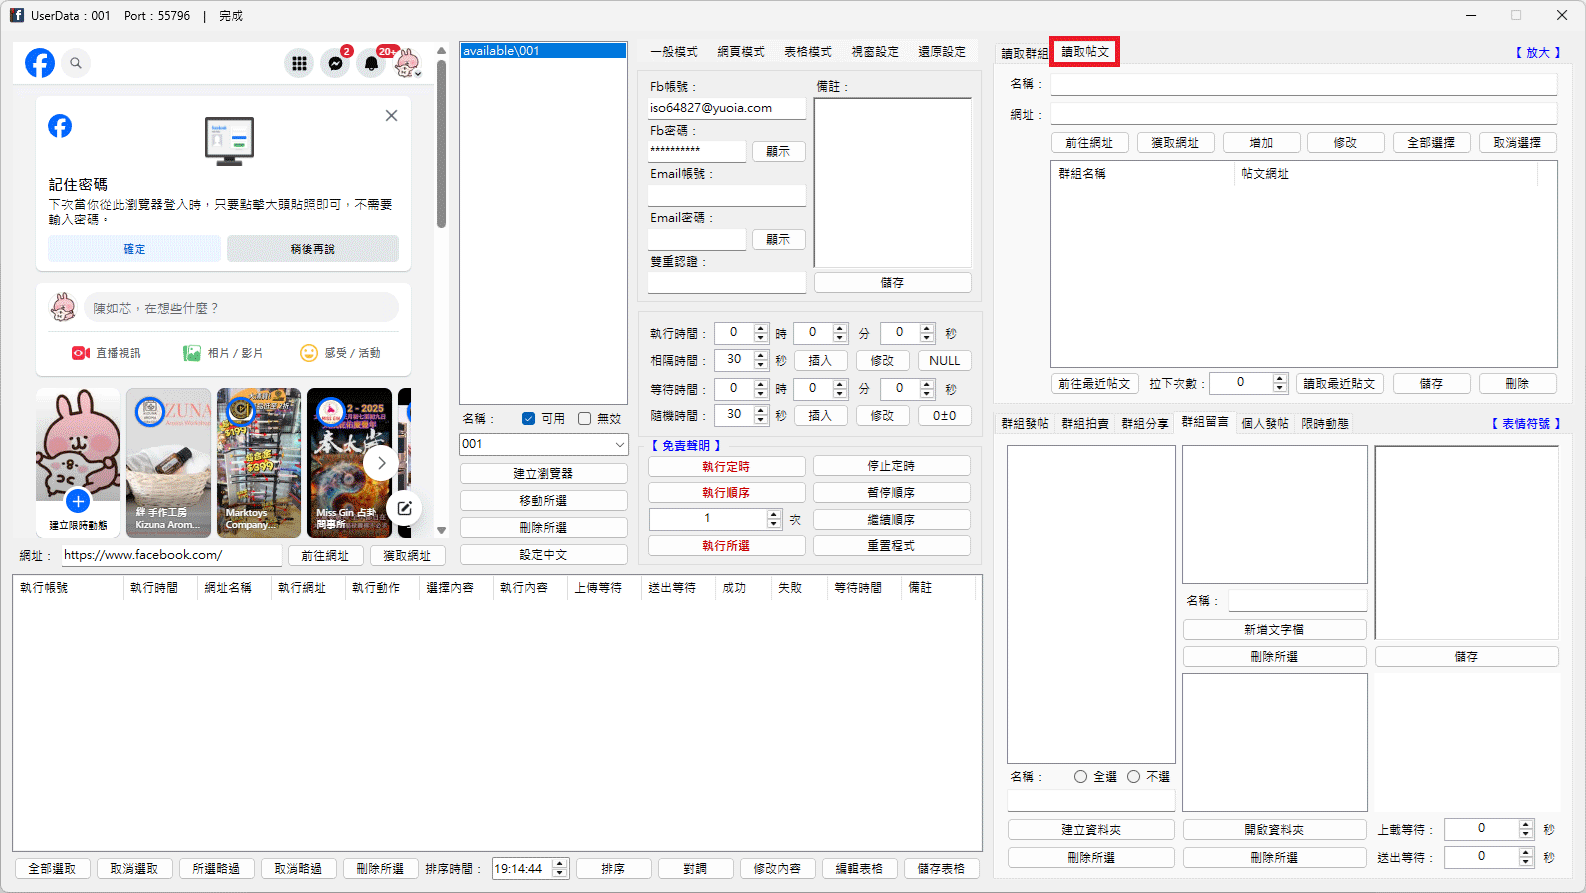Open Facebook search magnifier icon
Viewport: 1586px width, 893px height.
point(76,63)
